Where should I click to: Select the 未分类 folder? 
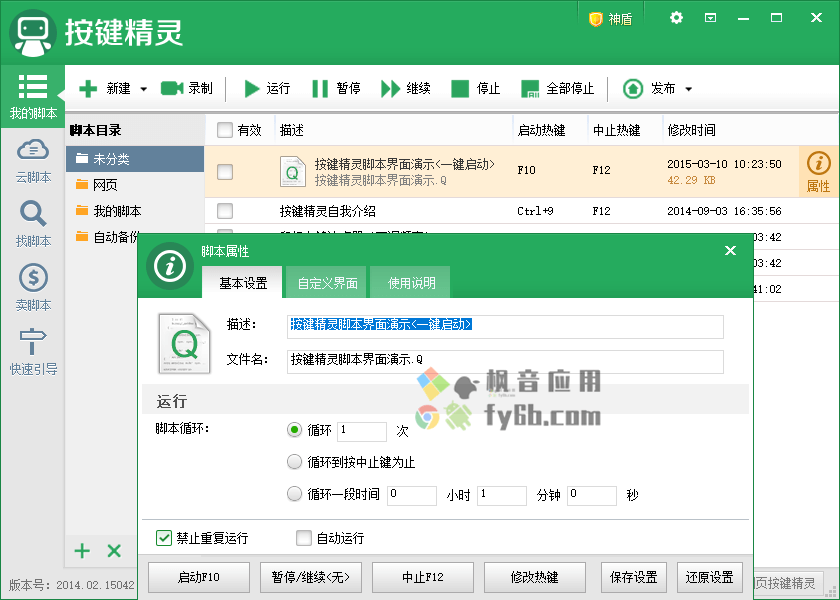tap(135, 159)
